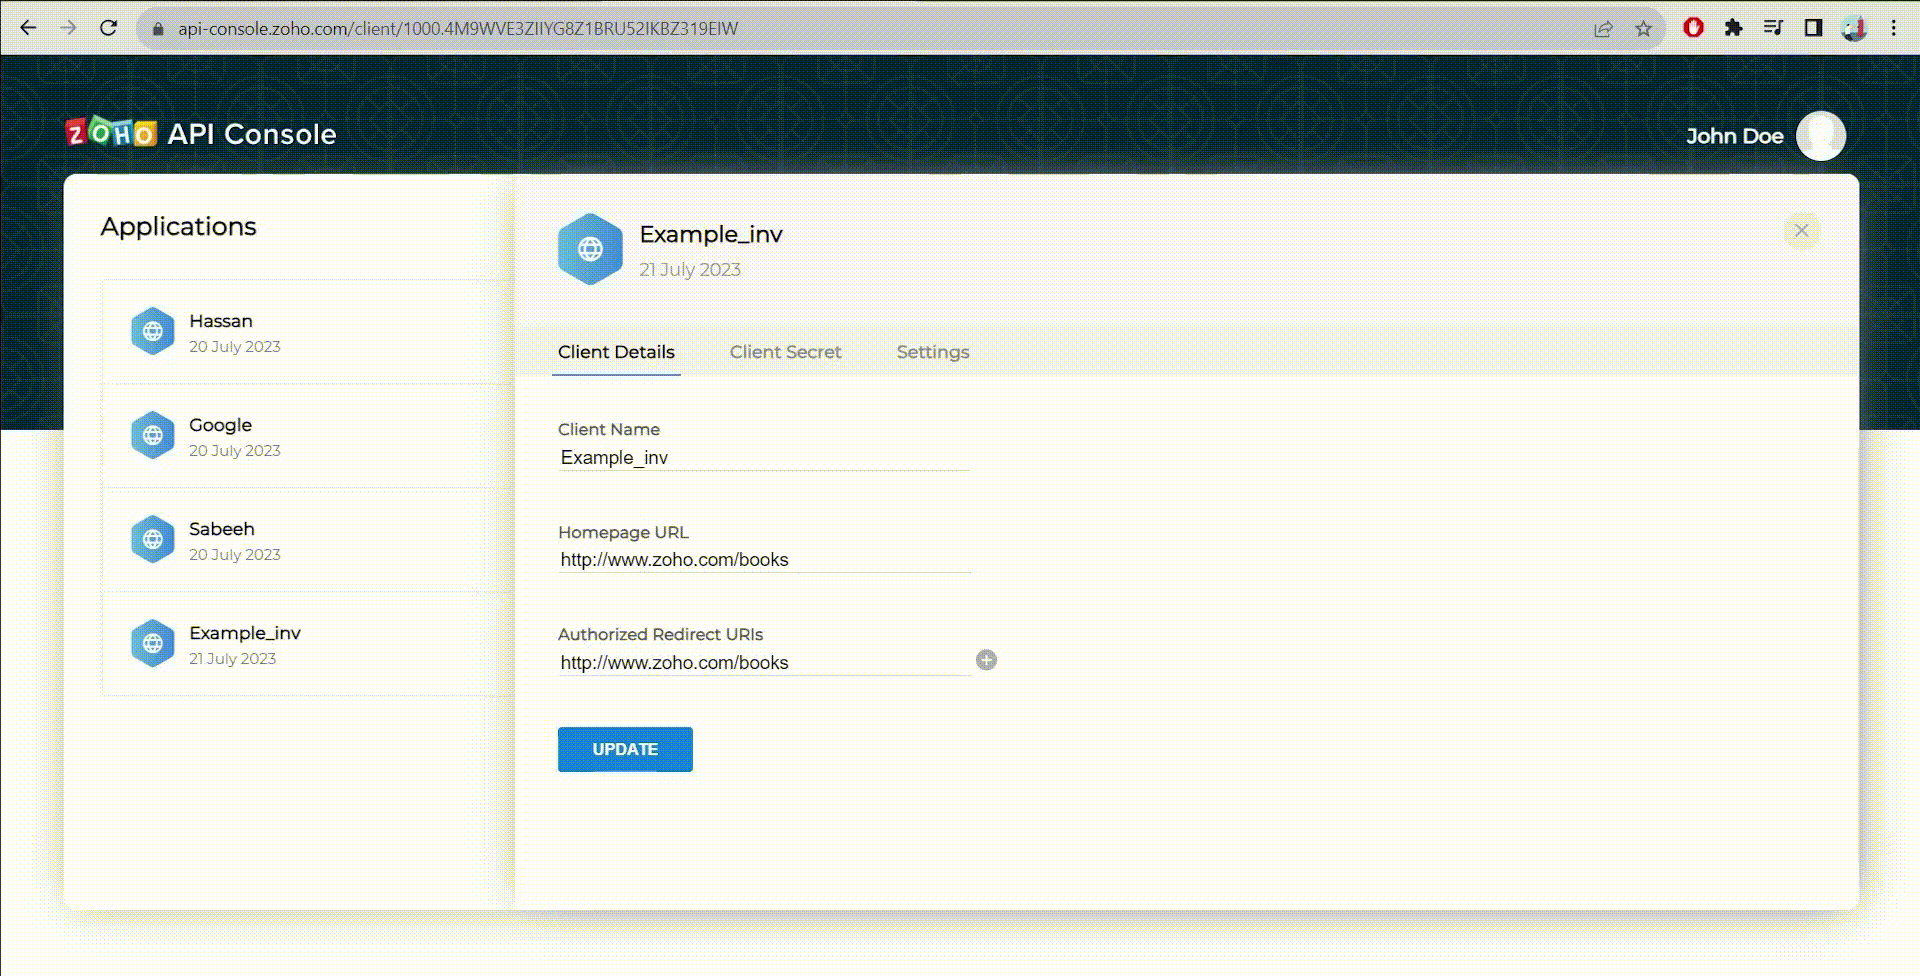Open browser extensions puzzle icon
This screenshot has height=976, width=1920.
(1733, 28)
